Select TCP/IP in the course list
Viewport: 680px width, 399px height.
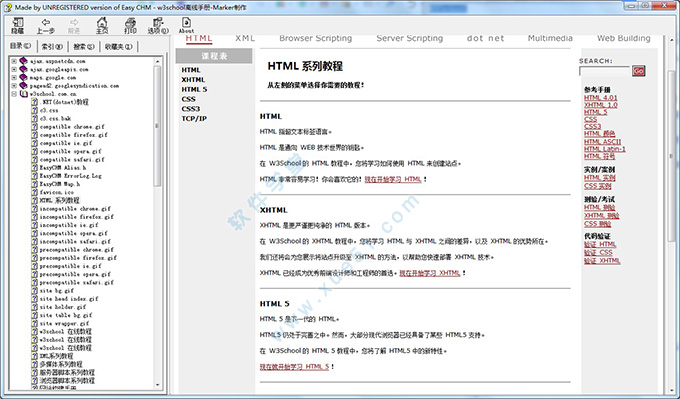point(194,118)
